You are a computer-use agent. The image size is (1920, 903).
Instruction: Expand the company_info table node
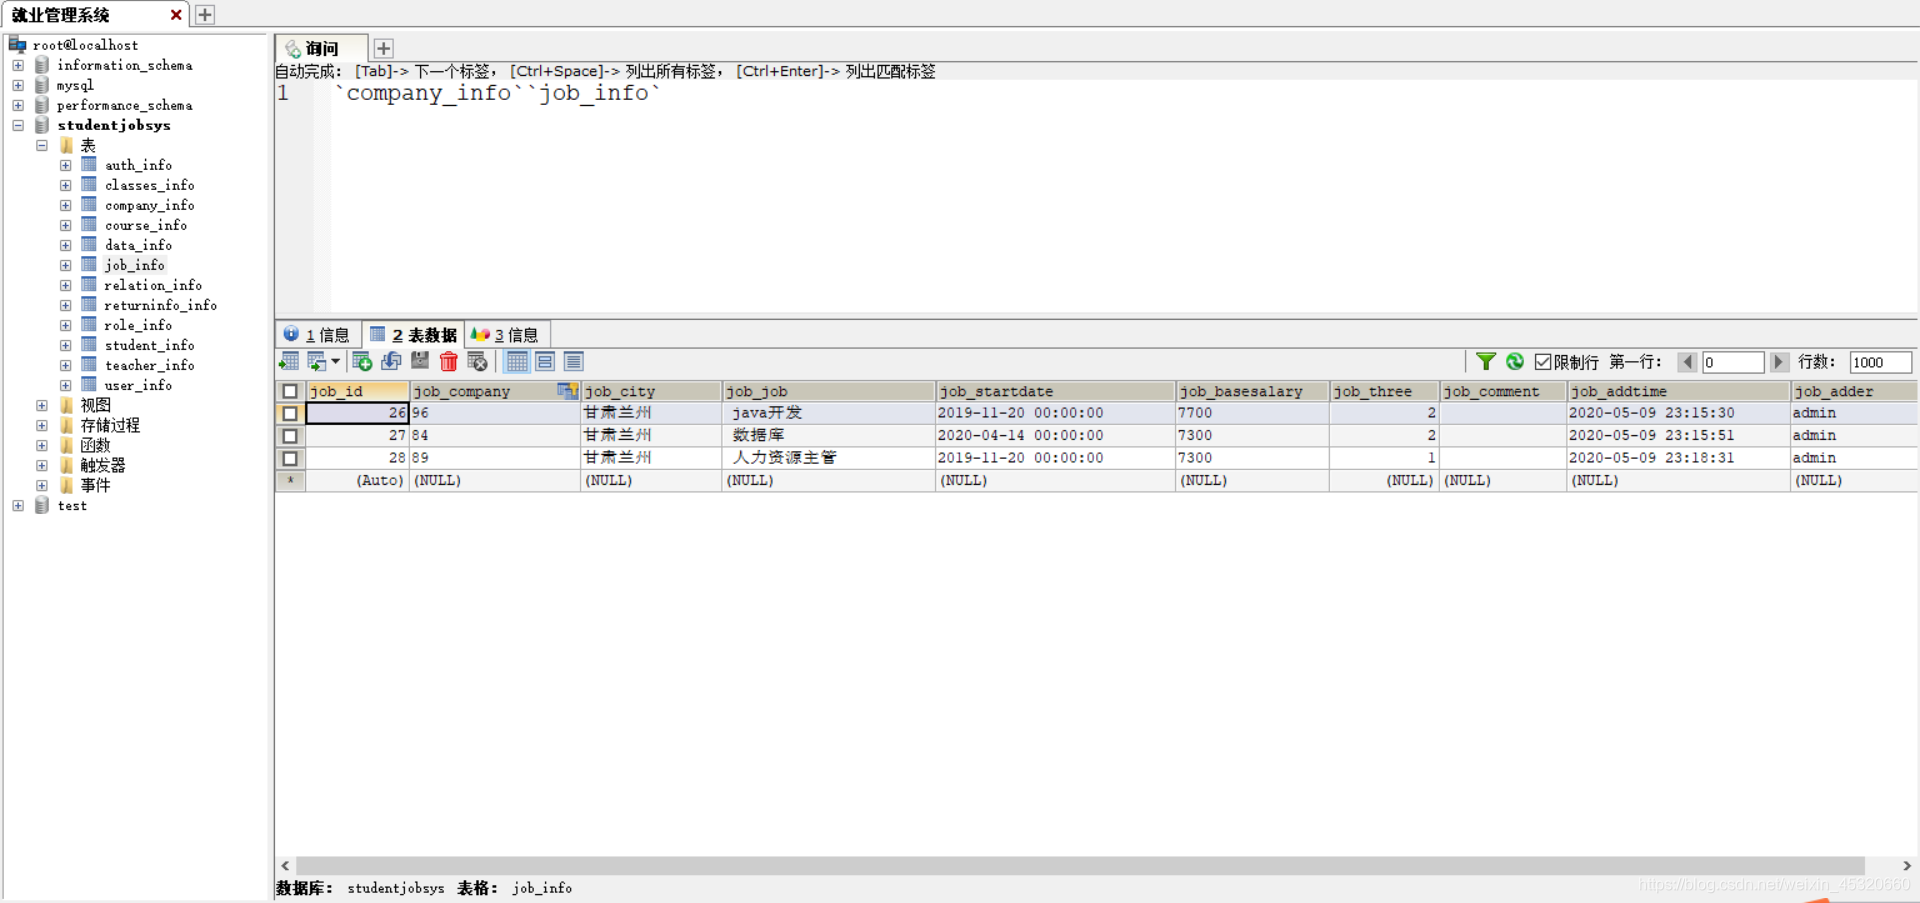pyautogui.click(x=65, y=205)
